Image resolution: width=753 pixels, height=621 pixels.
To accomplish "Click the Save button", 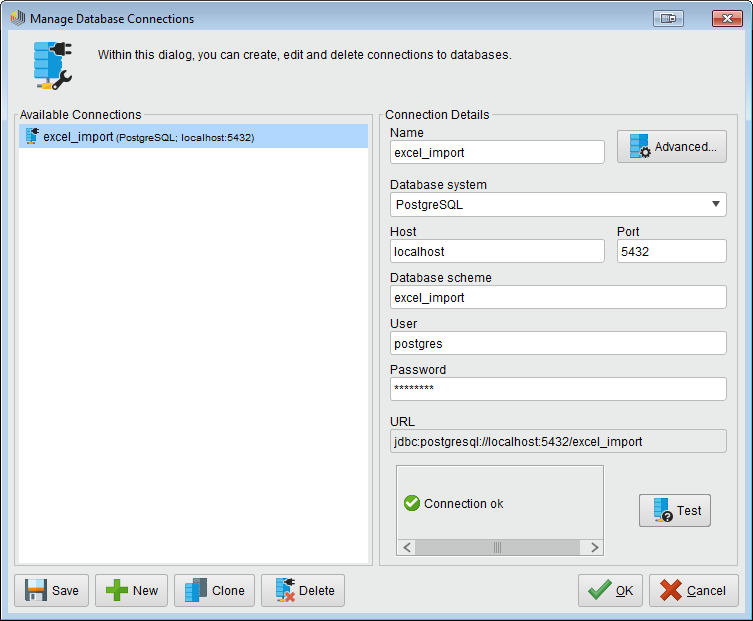I will click(51, 590).
